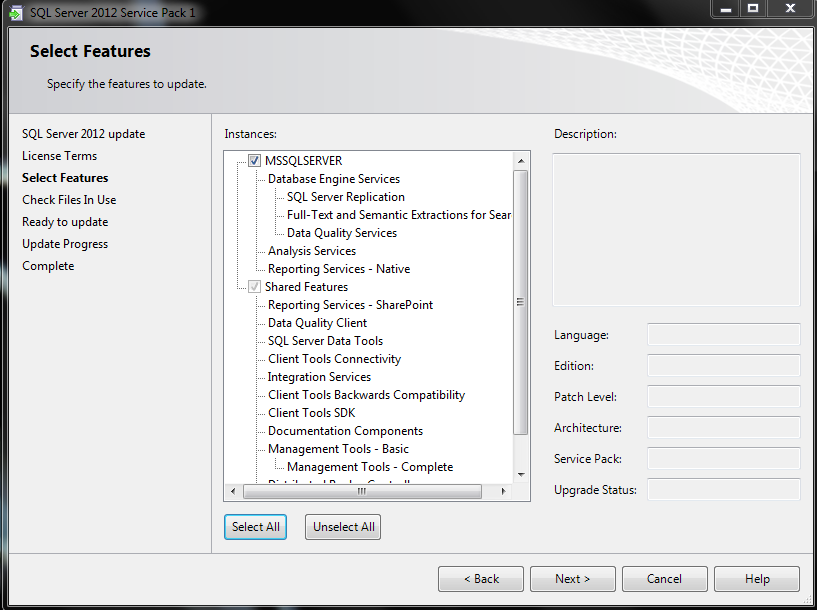Viewport: 817px width, 610px height.
Task: Click the Select All button
Action: coord(256,527)
